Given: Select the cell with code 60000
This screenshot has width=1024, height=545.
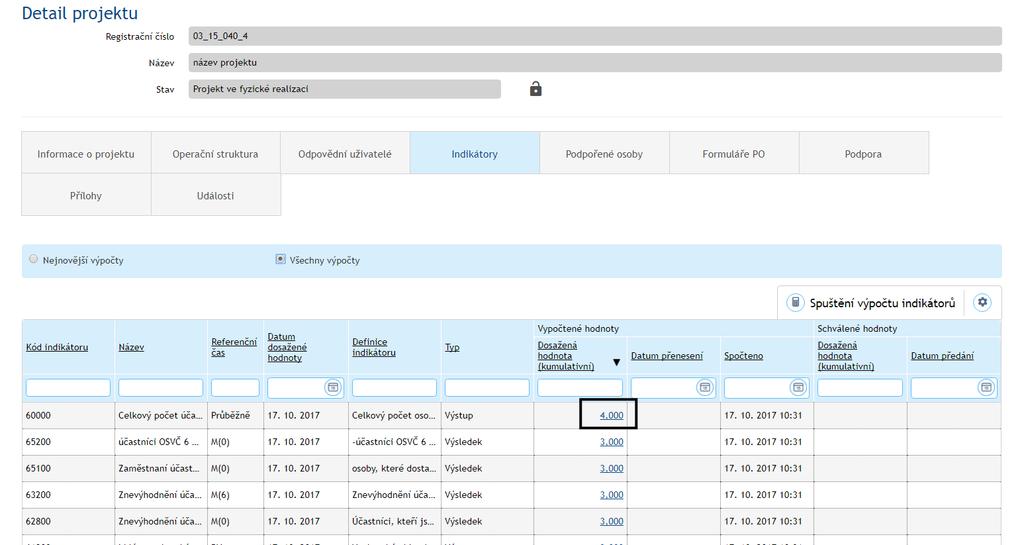Looking at the screenshot, I should [x=69, y=415].
